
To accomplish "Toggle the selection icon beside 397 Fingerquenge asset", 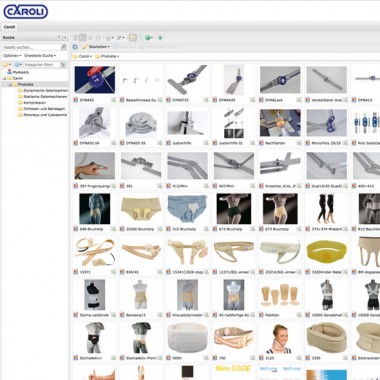I will click(113, 186).
